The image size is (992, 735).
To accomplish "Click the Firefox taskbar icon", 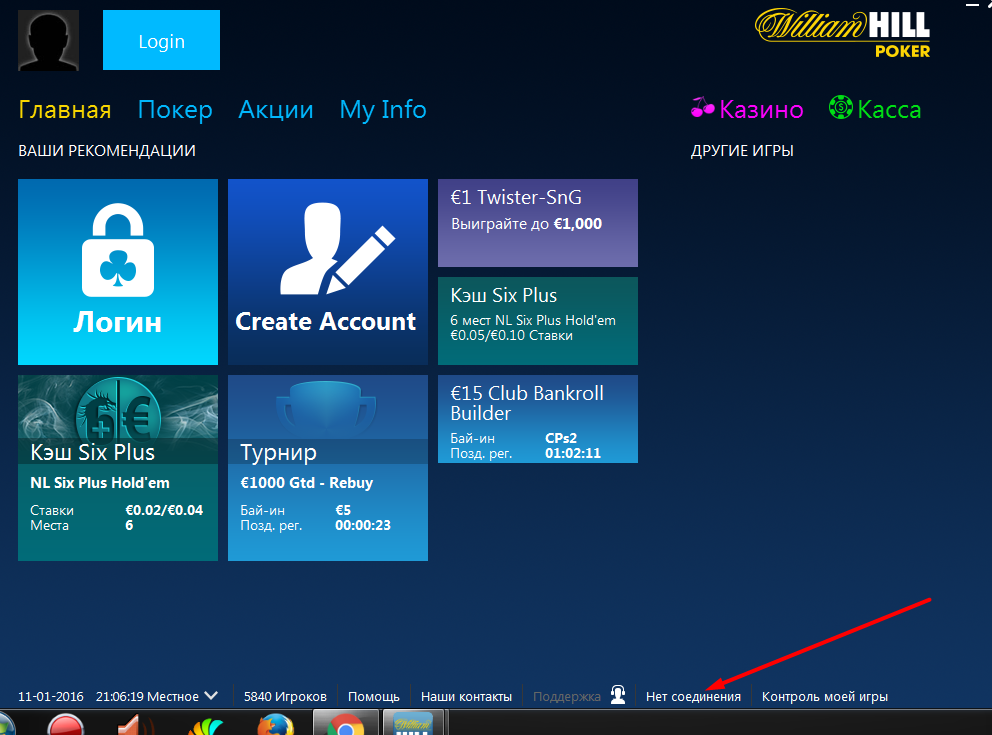I will [276, 724].
